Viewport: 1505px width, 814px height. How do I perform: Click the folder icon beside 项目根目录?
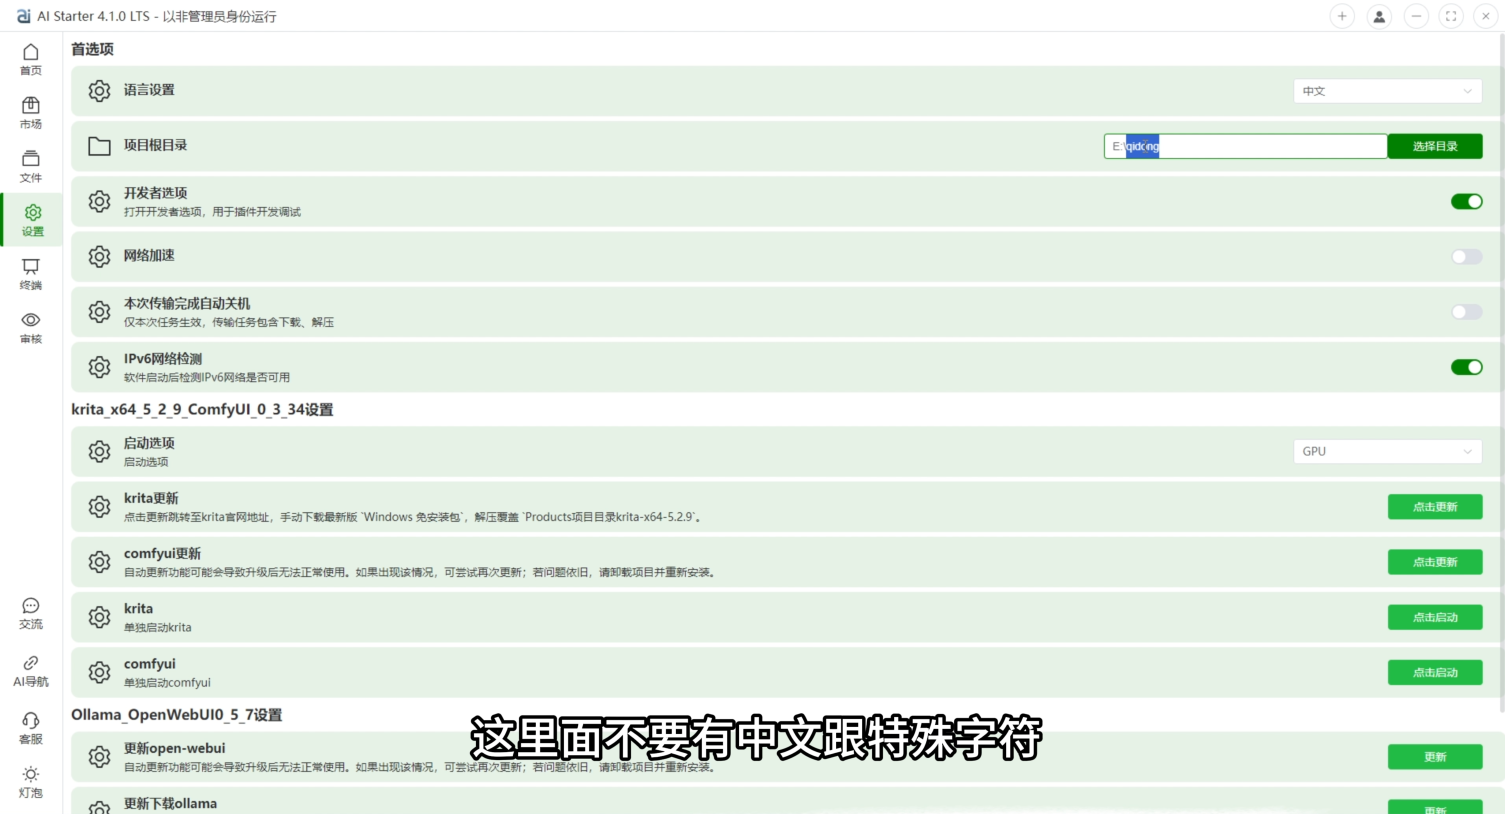pyautogui.click(x=99, y=146)
